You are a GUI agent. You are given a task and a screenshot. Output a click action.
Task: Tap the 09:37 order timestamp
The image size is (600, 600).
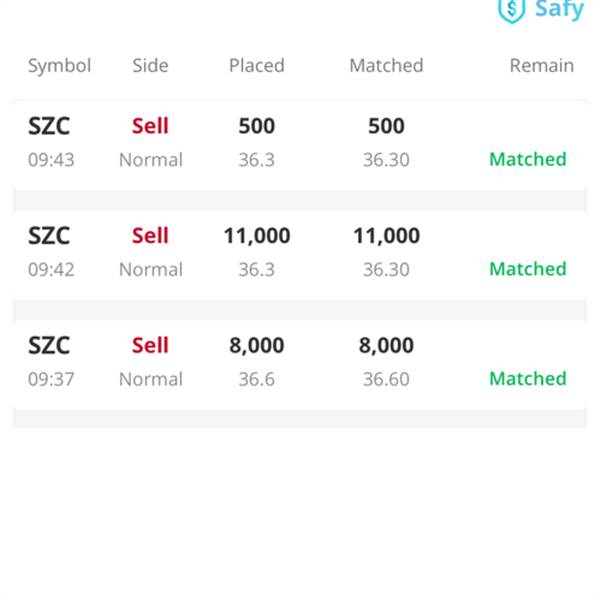point(51,380)
